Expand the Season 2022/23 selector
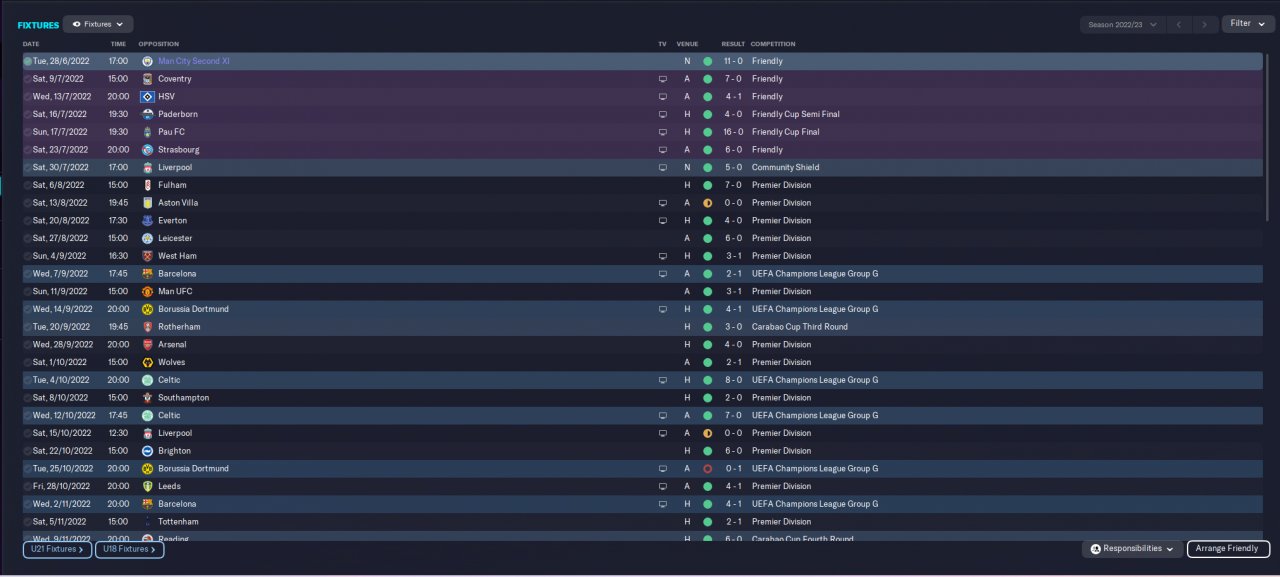Screen dimensions: 1280x577 pyautogui.click(x=1122, y=24)
